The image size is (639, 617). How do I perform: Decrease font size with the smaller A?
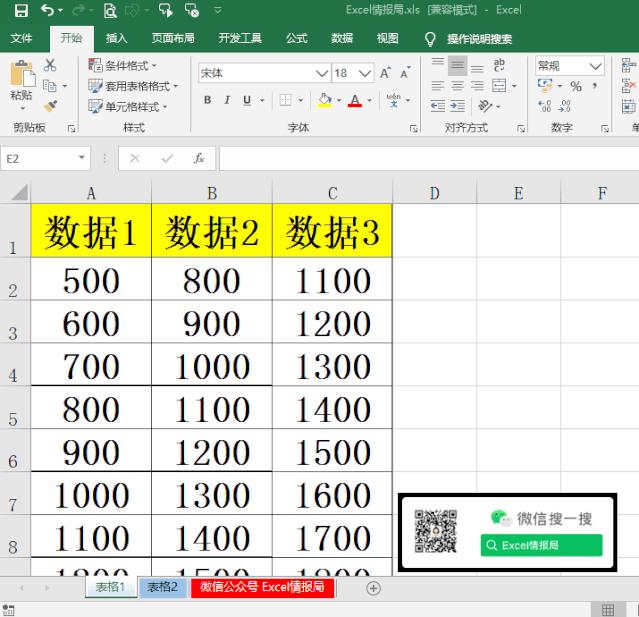[405, 73]
